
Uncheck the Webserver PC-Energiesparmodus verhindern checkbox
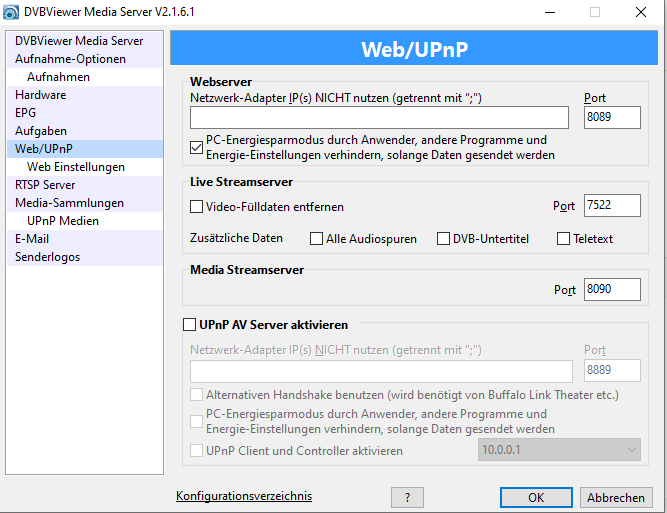pyautogui.click(x=196, y=148)
